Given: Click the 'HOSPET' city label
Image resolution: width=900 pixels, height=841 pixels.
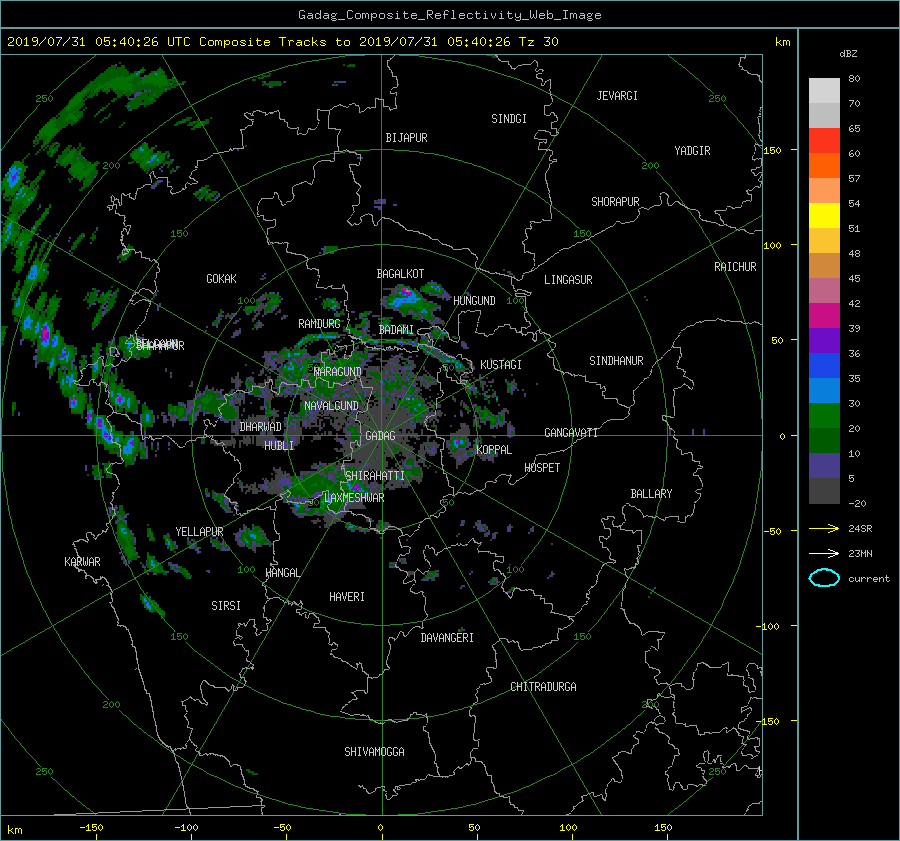Looking at the screenshot, I should click(542, 468).
